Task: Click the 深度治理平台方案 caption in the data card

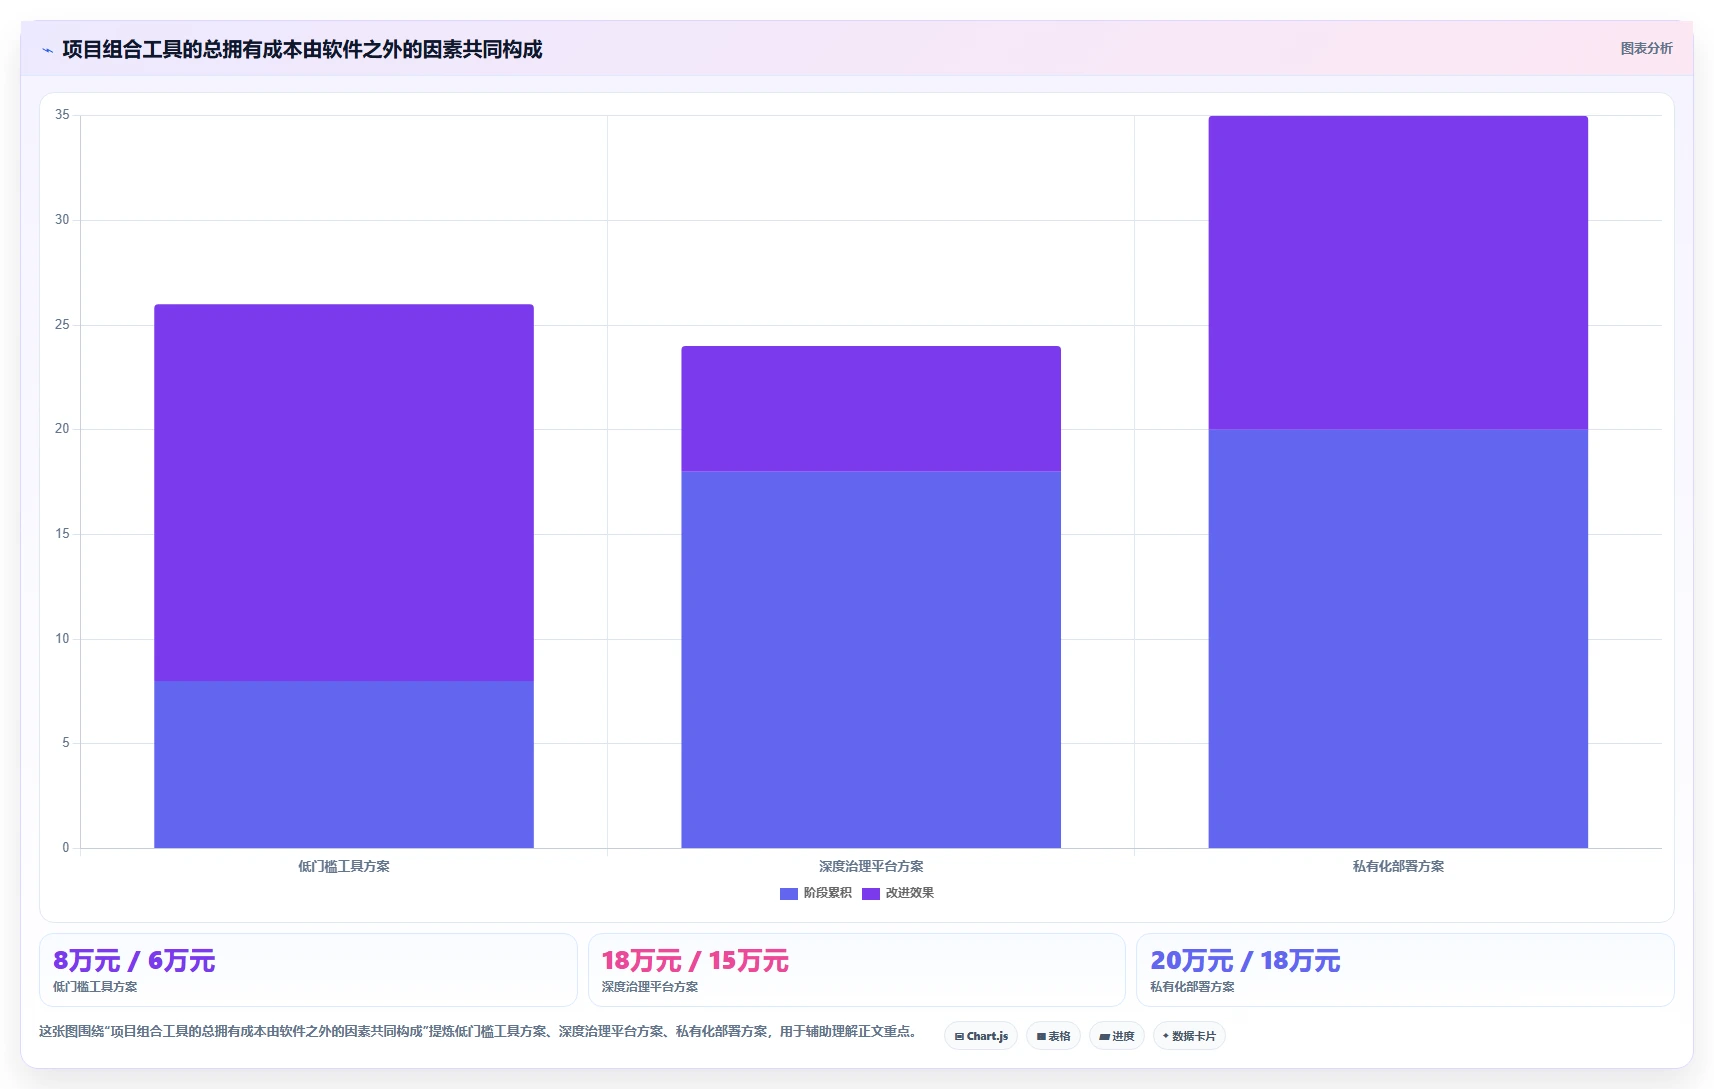Action: coord(650,987)
